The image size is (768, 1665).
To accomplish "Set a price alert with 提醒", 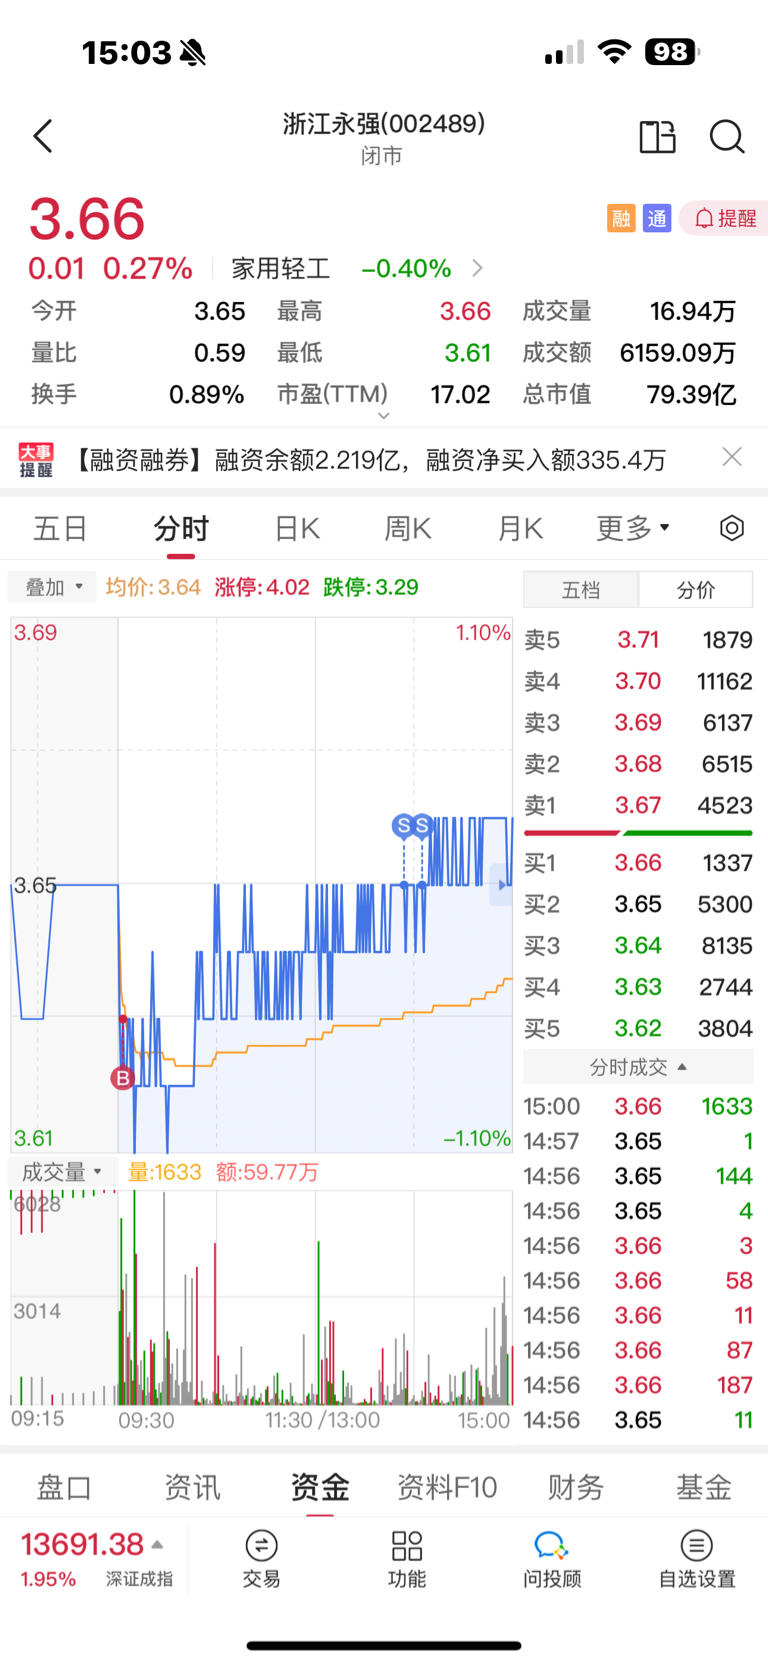I will click(725, 218).
